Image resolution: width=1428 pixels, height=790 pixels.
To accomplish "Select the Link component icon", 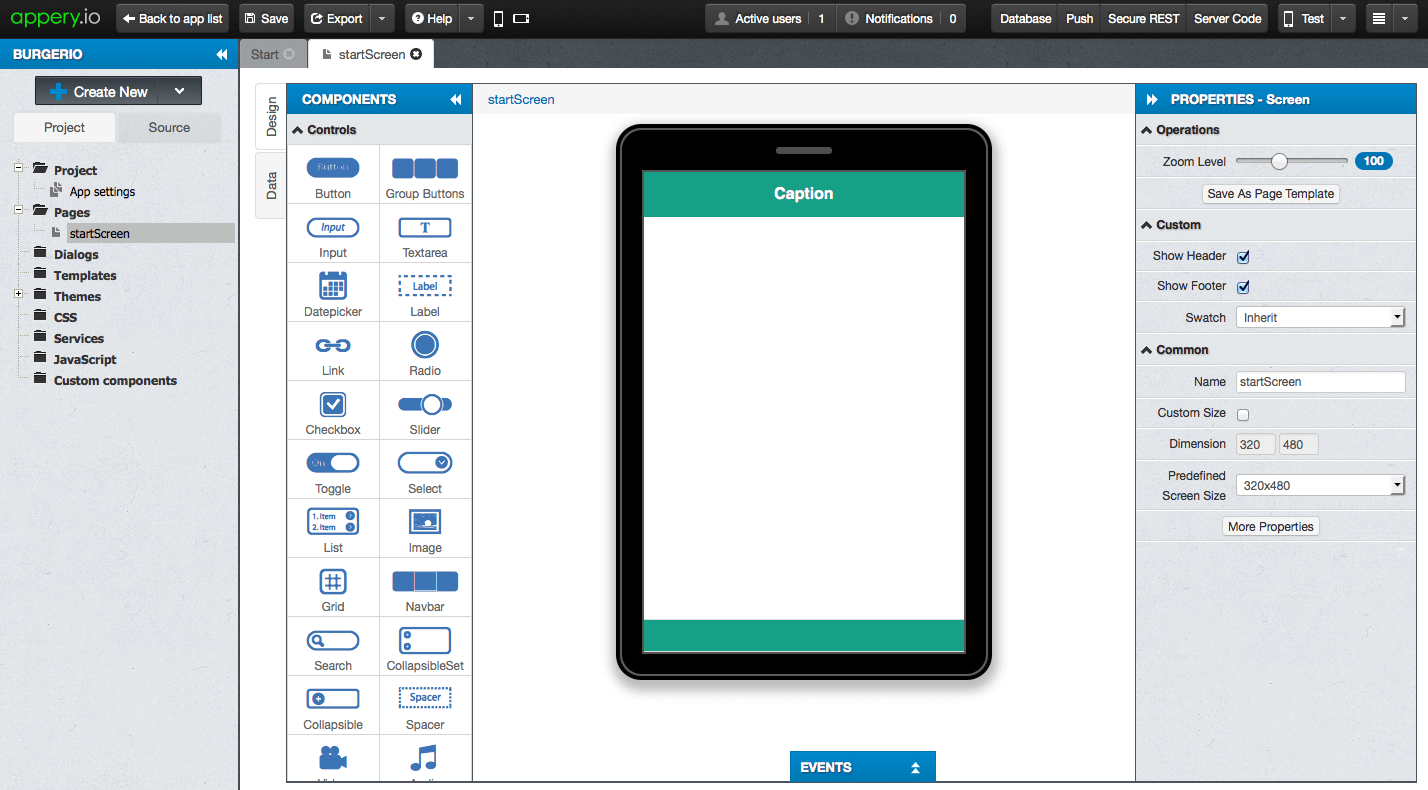I will [x=333, y=345].
